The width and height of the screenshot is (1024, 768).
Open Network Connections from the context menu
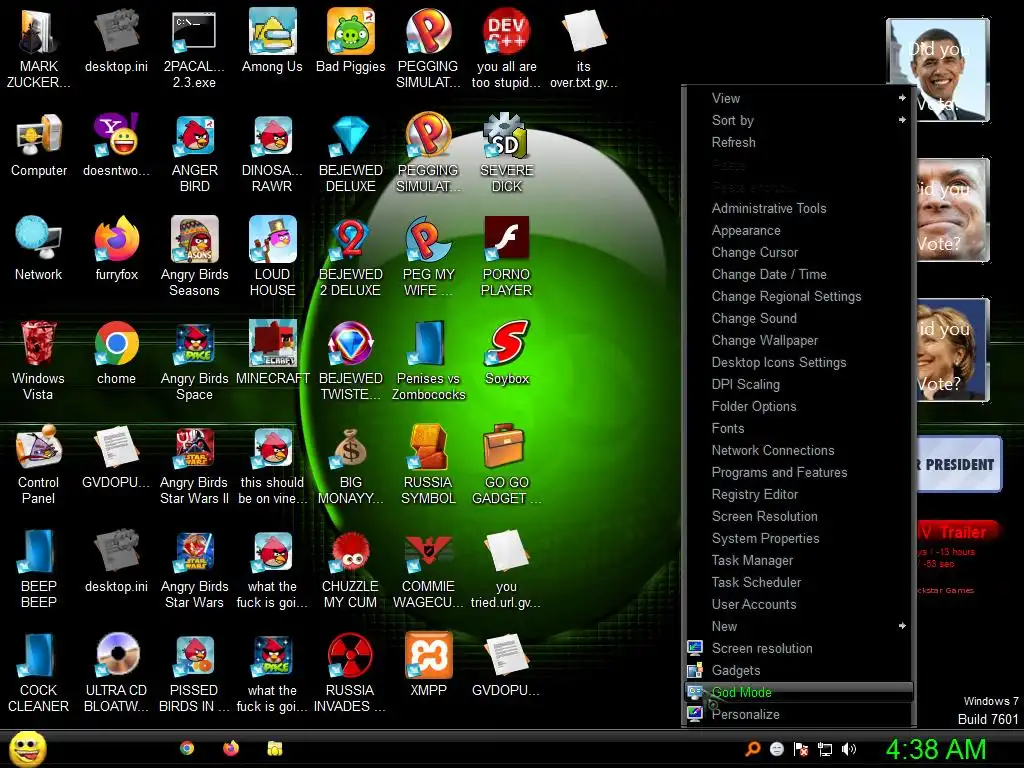pyautogui.click(x=799, y=450)
